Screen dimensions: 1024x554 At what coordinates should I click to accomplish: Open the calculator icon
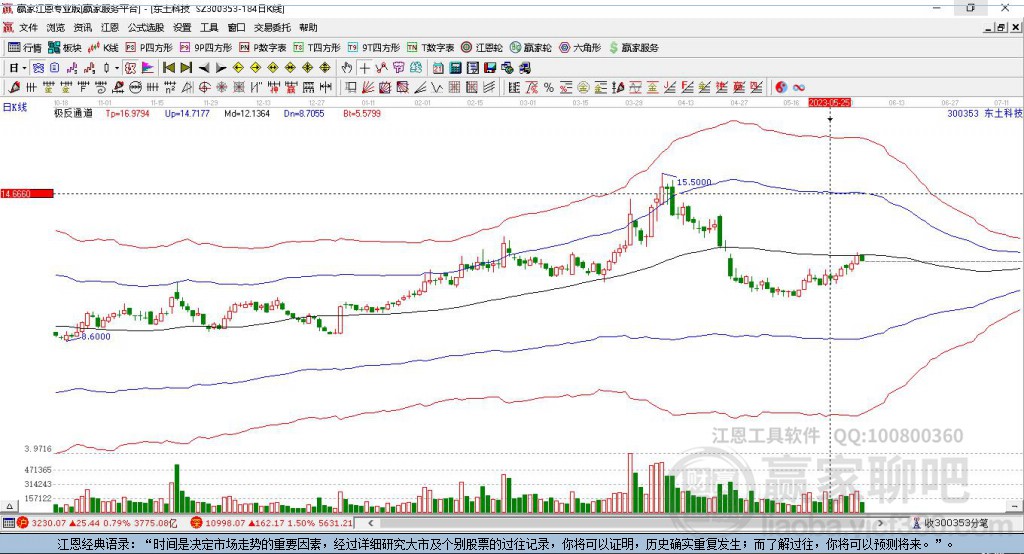(x=456, y=68)
